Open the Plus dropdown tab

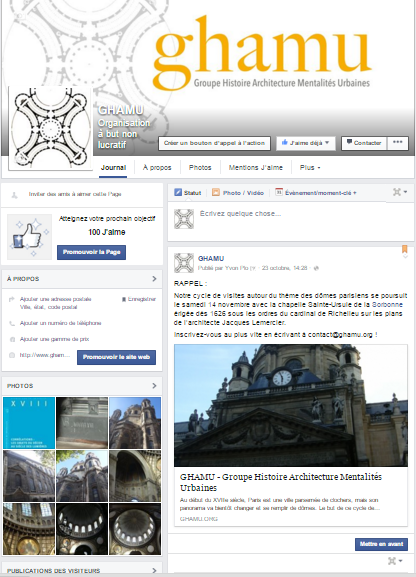point(310,167)
